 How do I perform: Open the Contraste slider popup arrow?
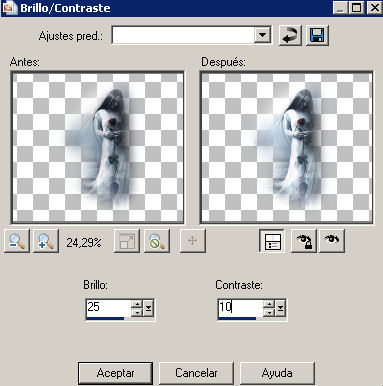click(x=281, y=308)
